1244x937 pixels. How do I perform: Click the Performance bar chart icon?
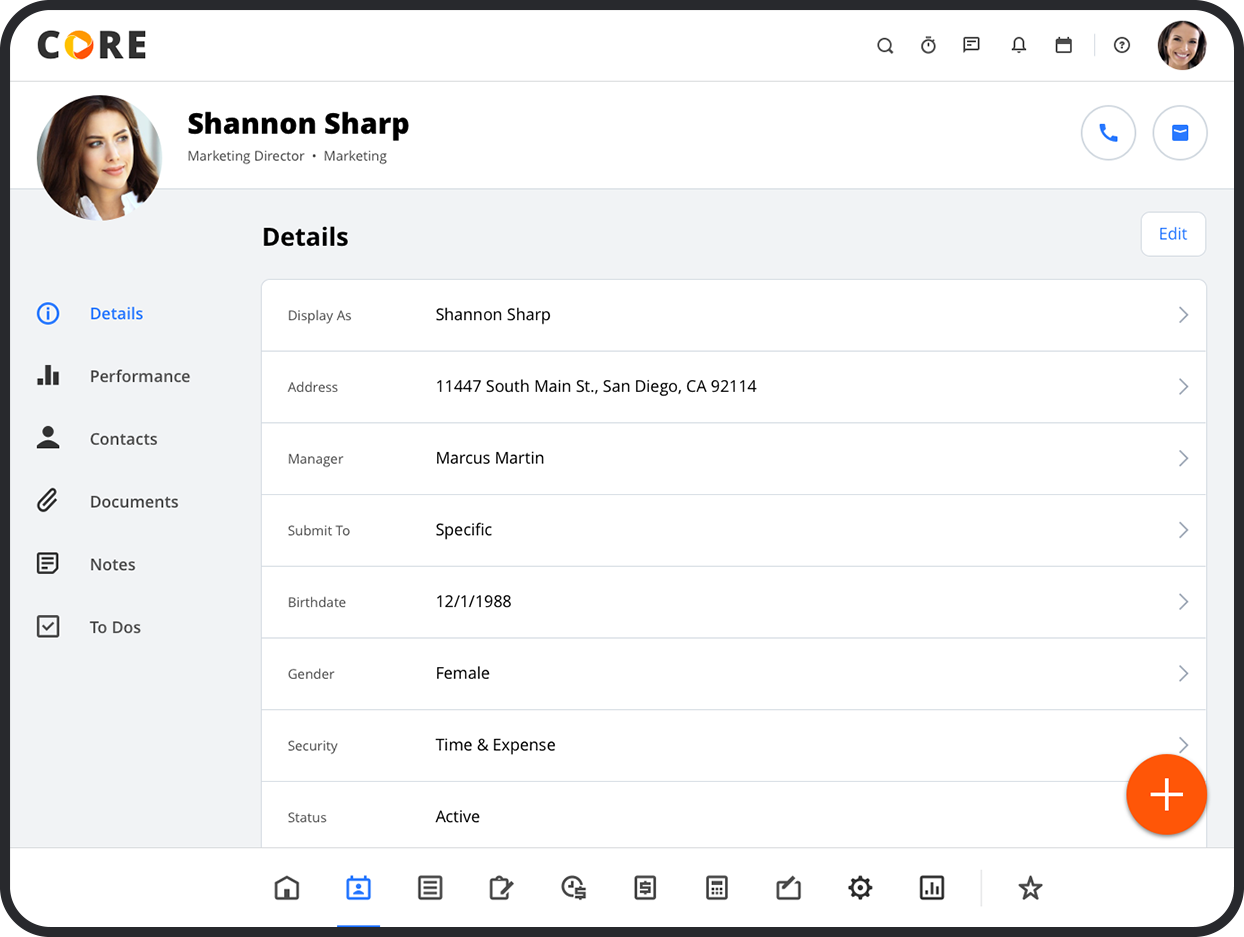[x=48, y=376]
